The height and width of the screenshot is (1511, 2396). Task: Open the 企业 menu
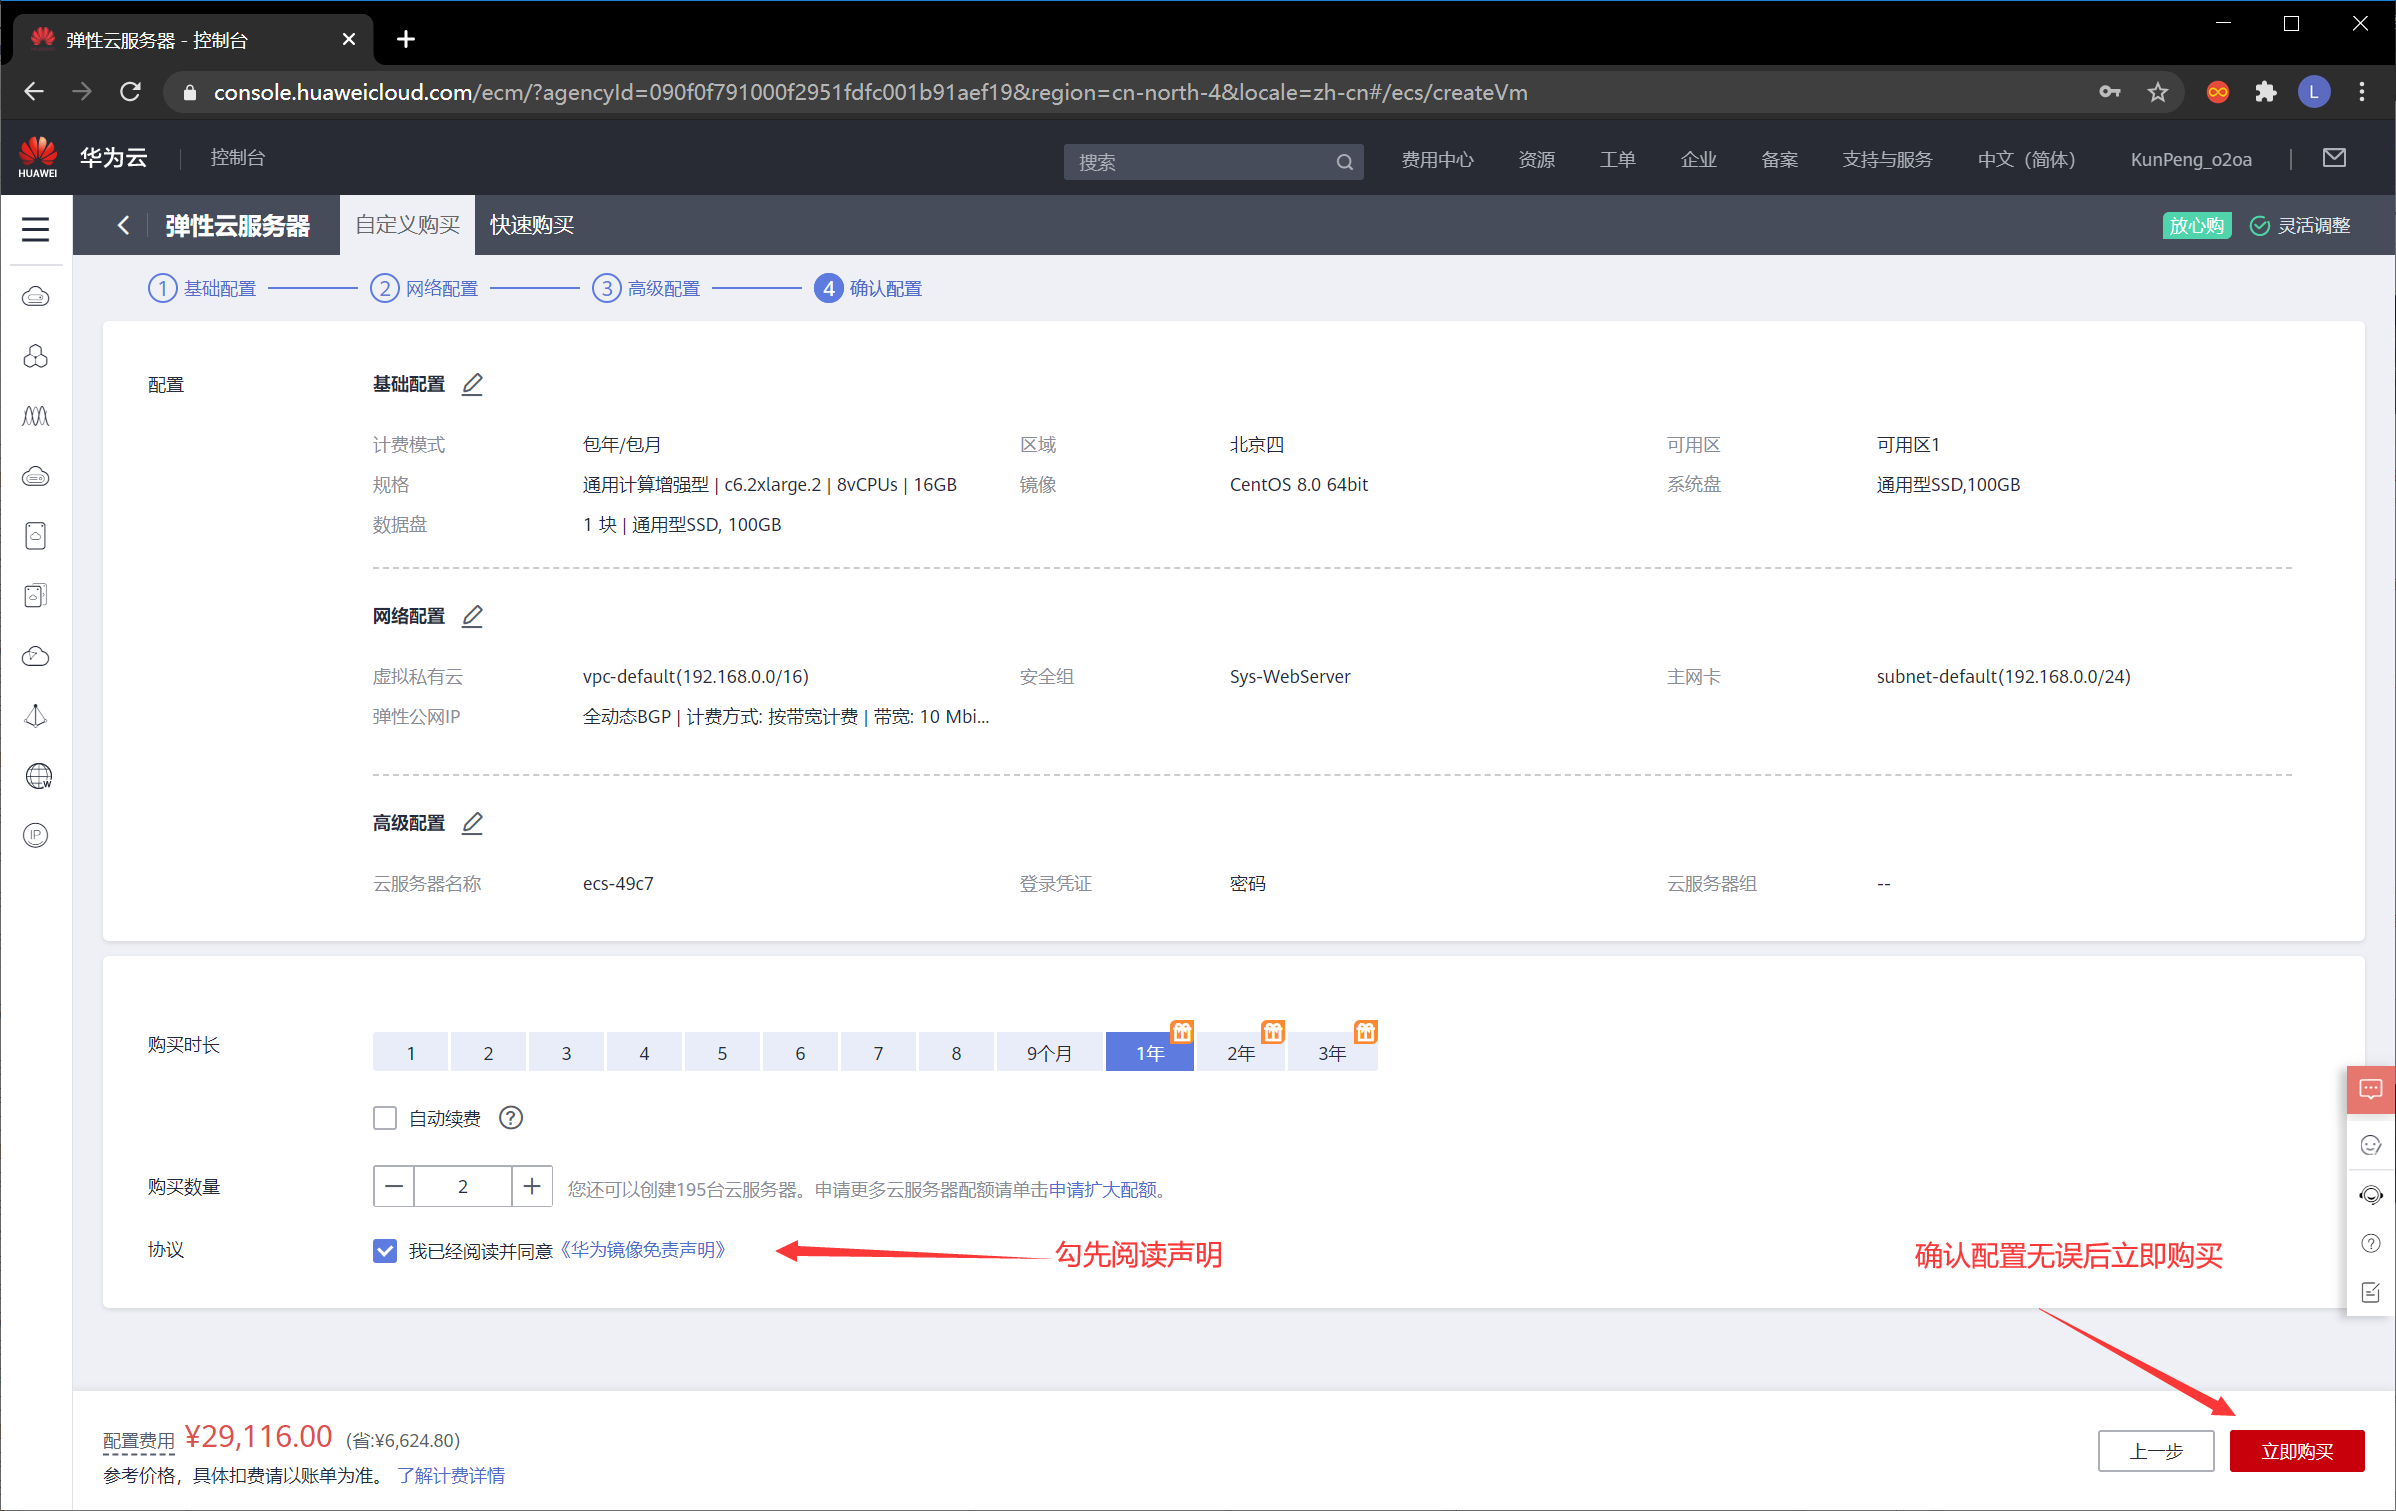pyautogui.click(x=1698, y=159)
